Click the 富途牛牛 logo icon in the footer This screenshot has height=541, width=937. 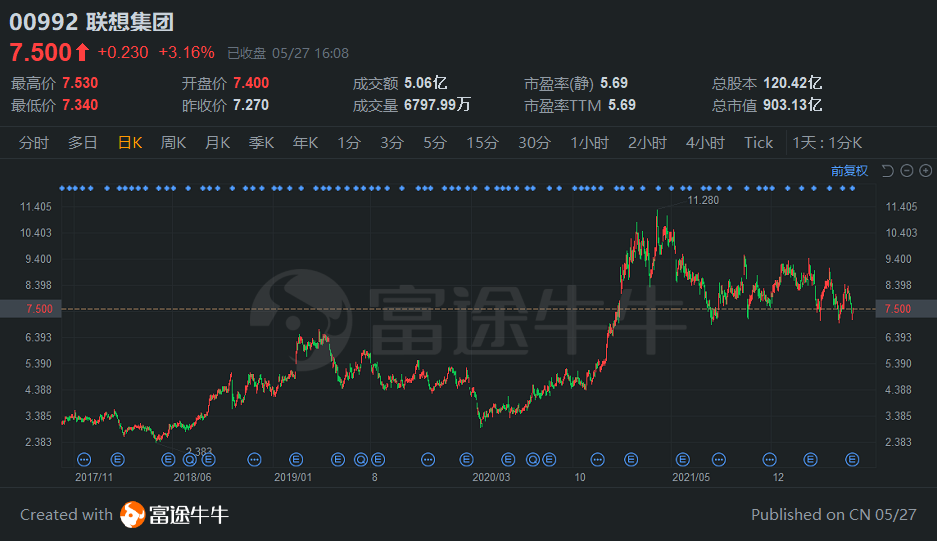tap(133, 515)
